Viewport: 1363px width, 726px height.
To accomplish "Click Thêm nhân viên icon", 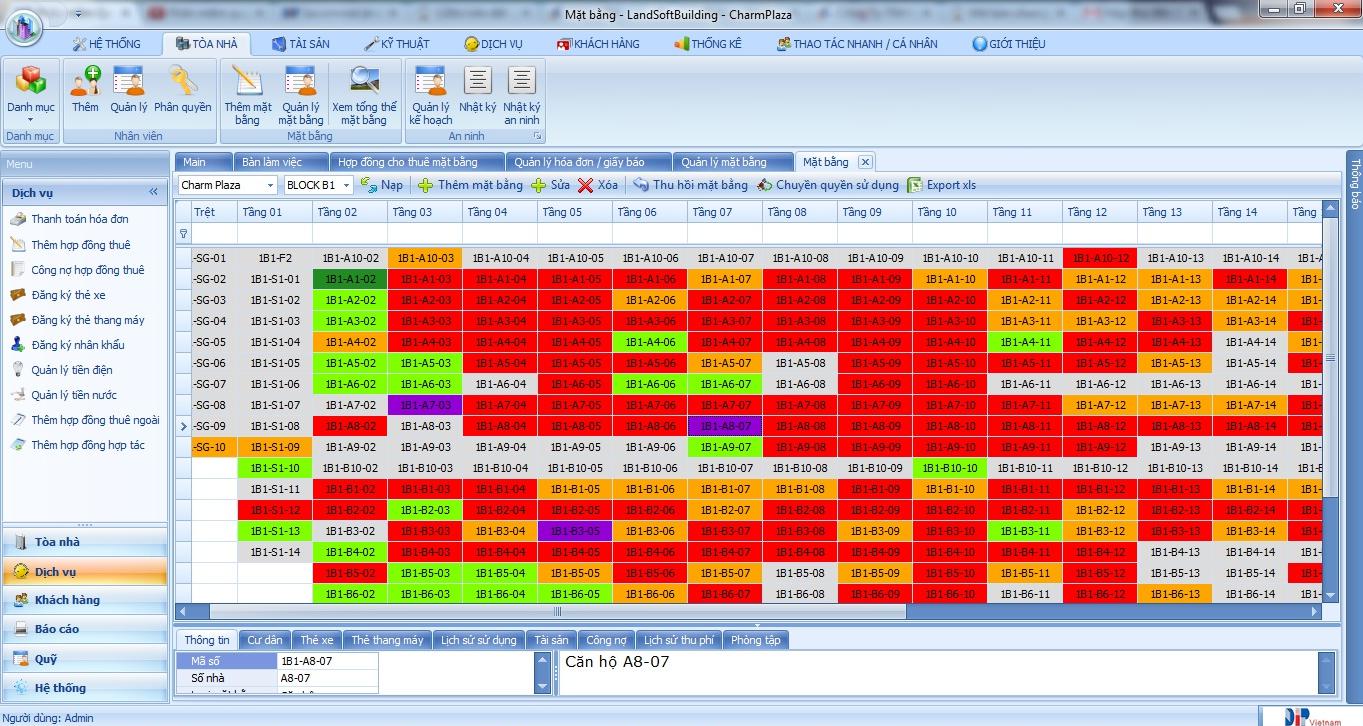I will click(x=85, y=81).
